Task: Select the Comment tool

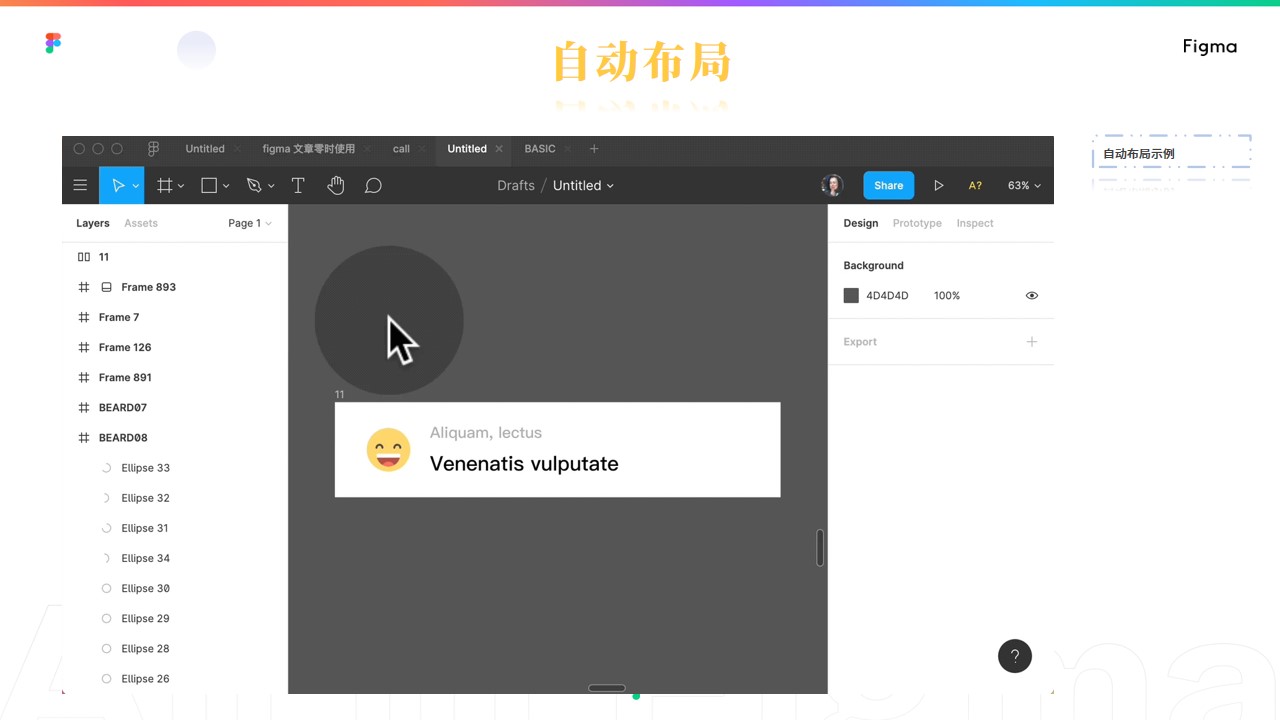Action: pyautogui.click(x=373, y=186)
